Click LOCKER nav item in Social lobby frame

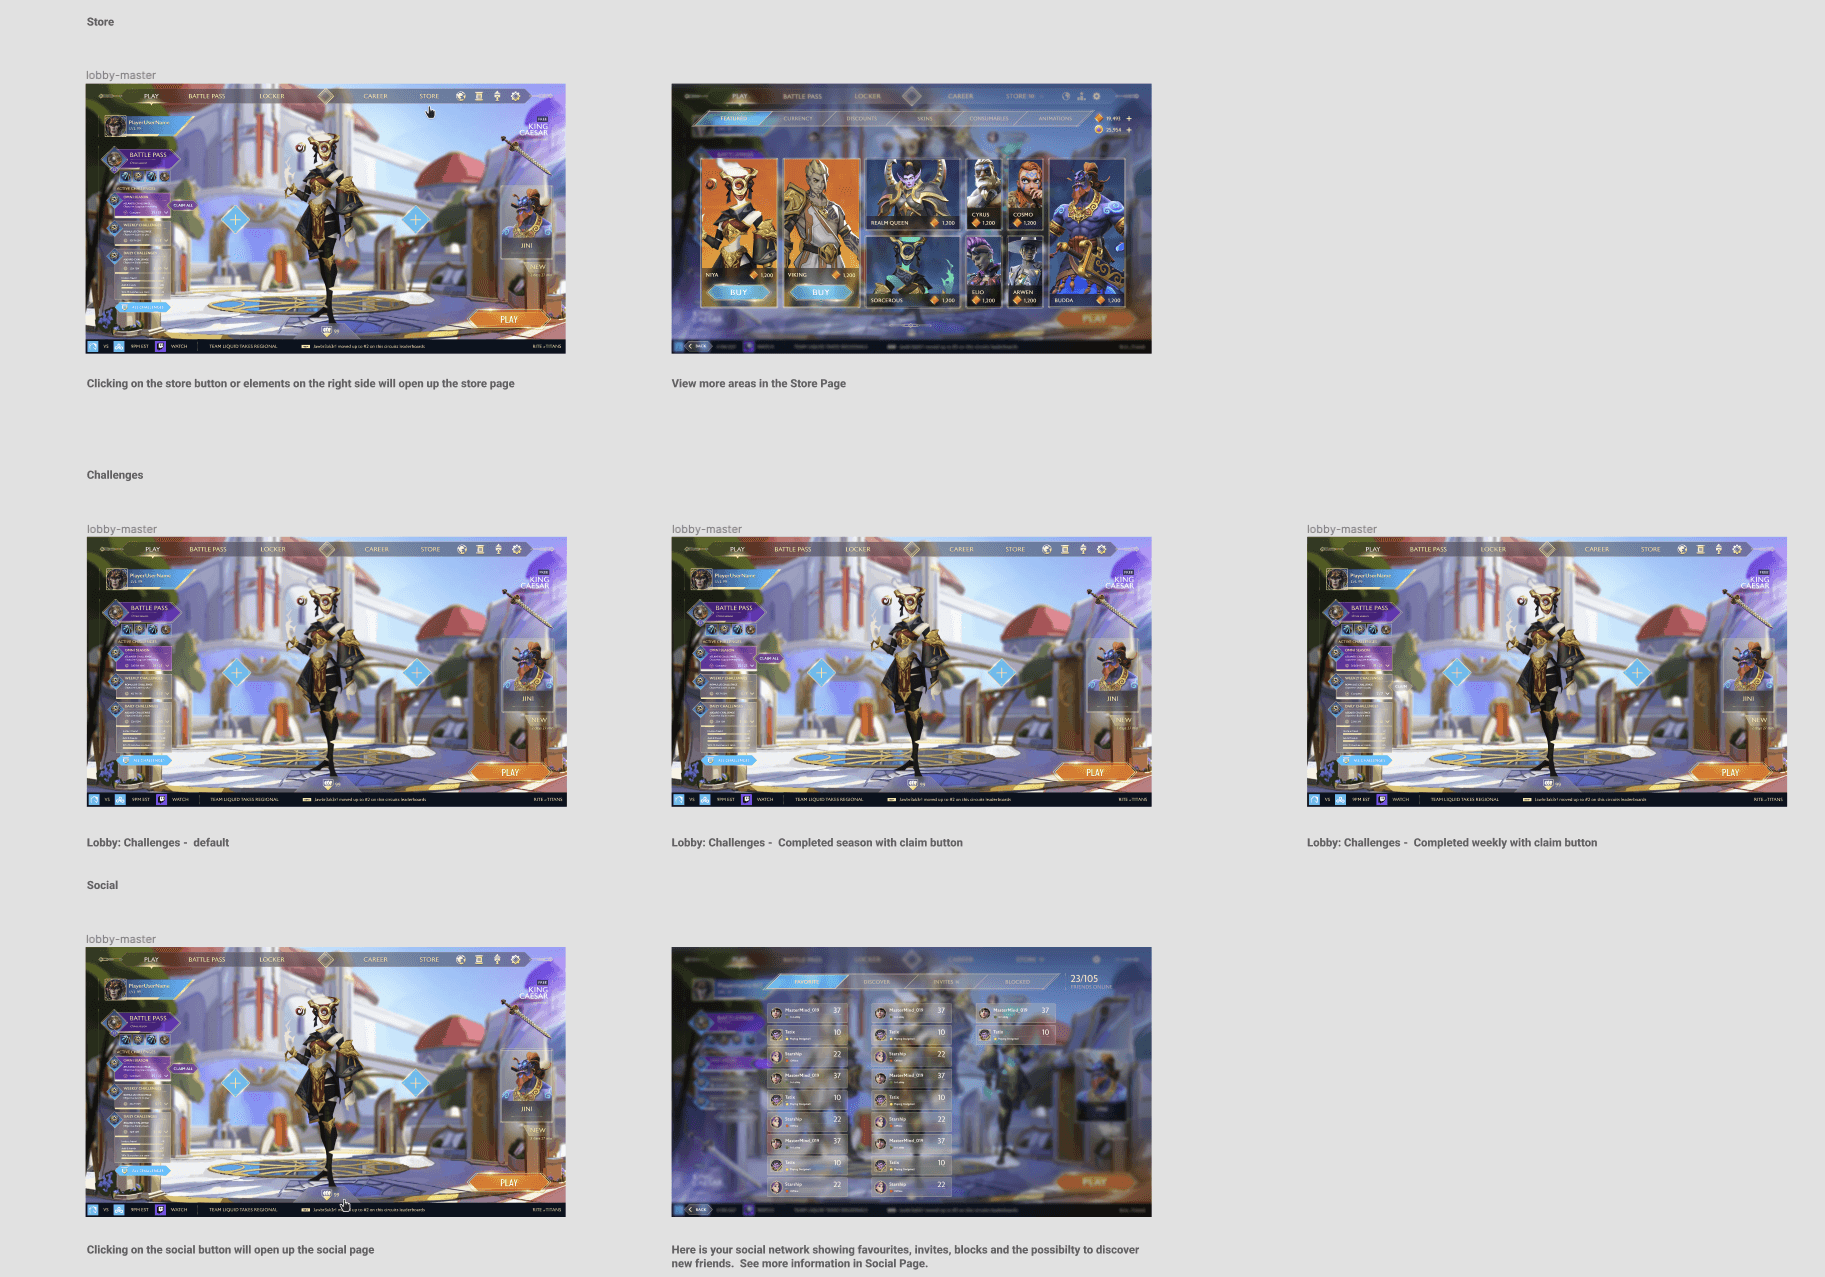click(x=272, y=959)
